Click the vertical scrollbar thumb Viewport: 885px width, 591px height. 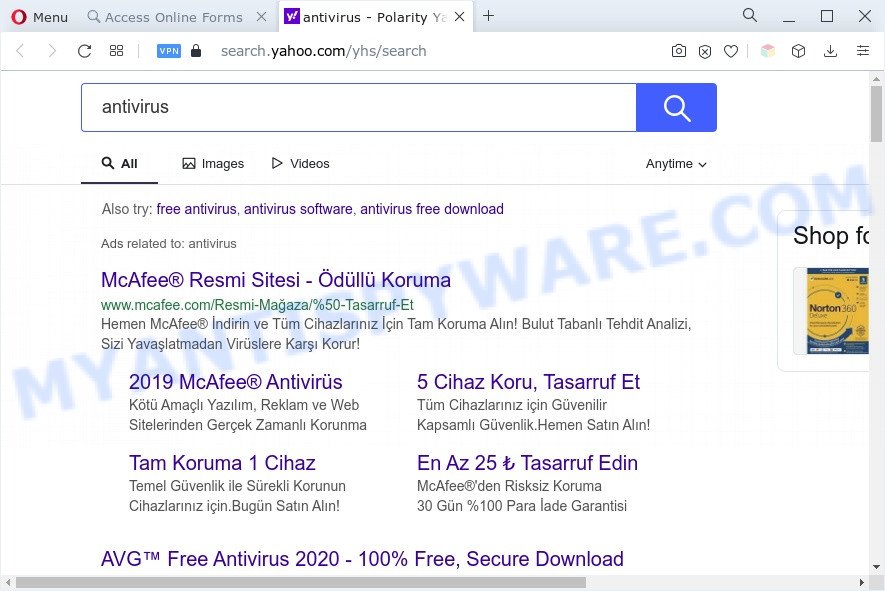point(876,113)
